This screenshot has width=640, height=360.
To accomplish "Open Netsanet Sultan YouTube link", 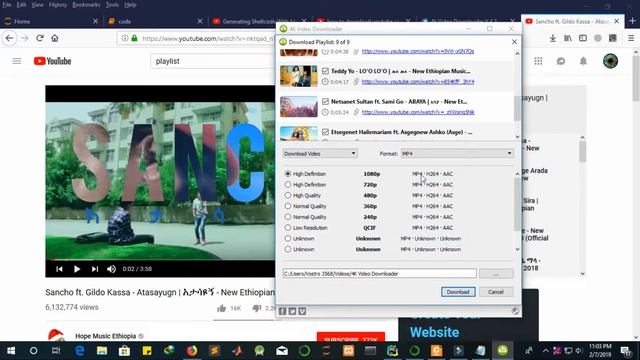I will 418,112.
